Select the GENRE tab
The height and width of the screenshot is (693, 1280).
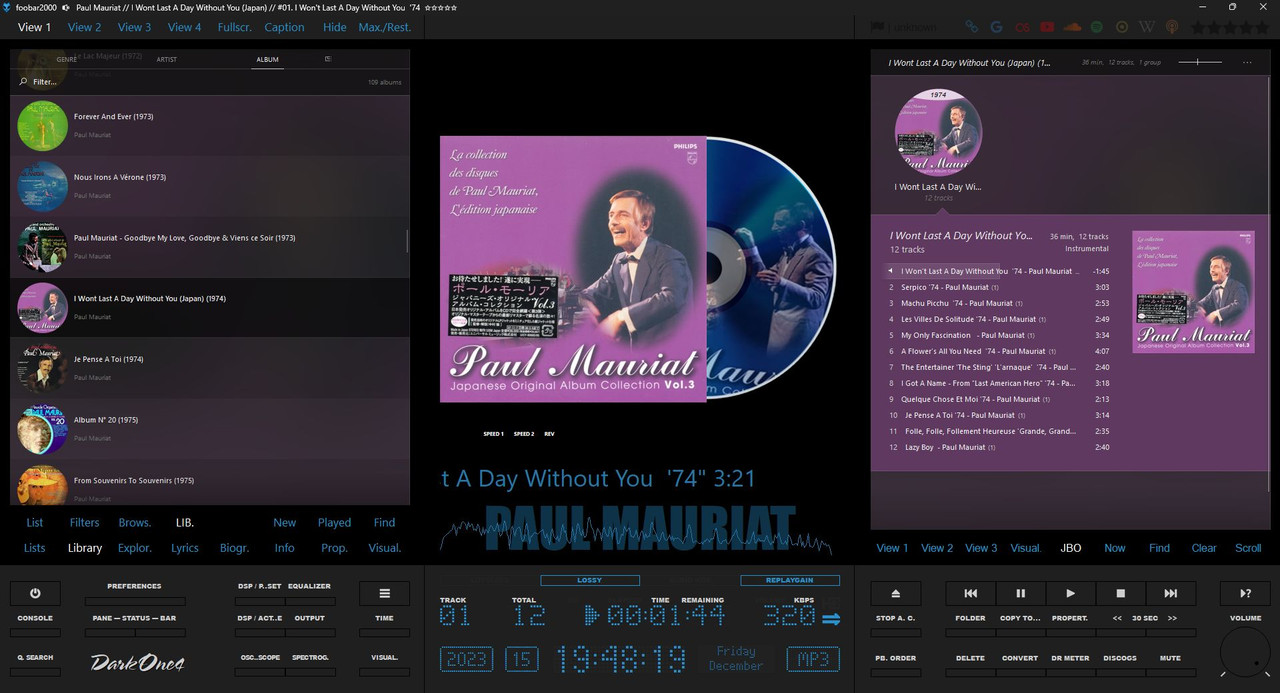click(67, 59)
